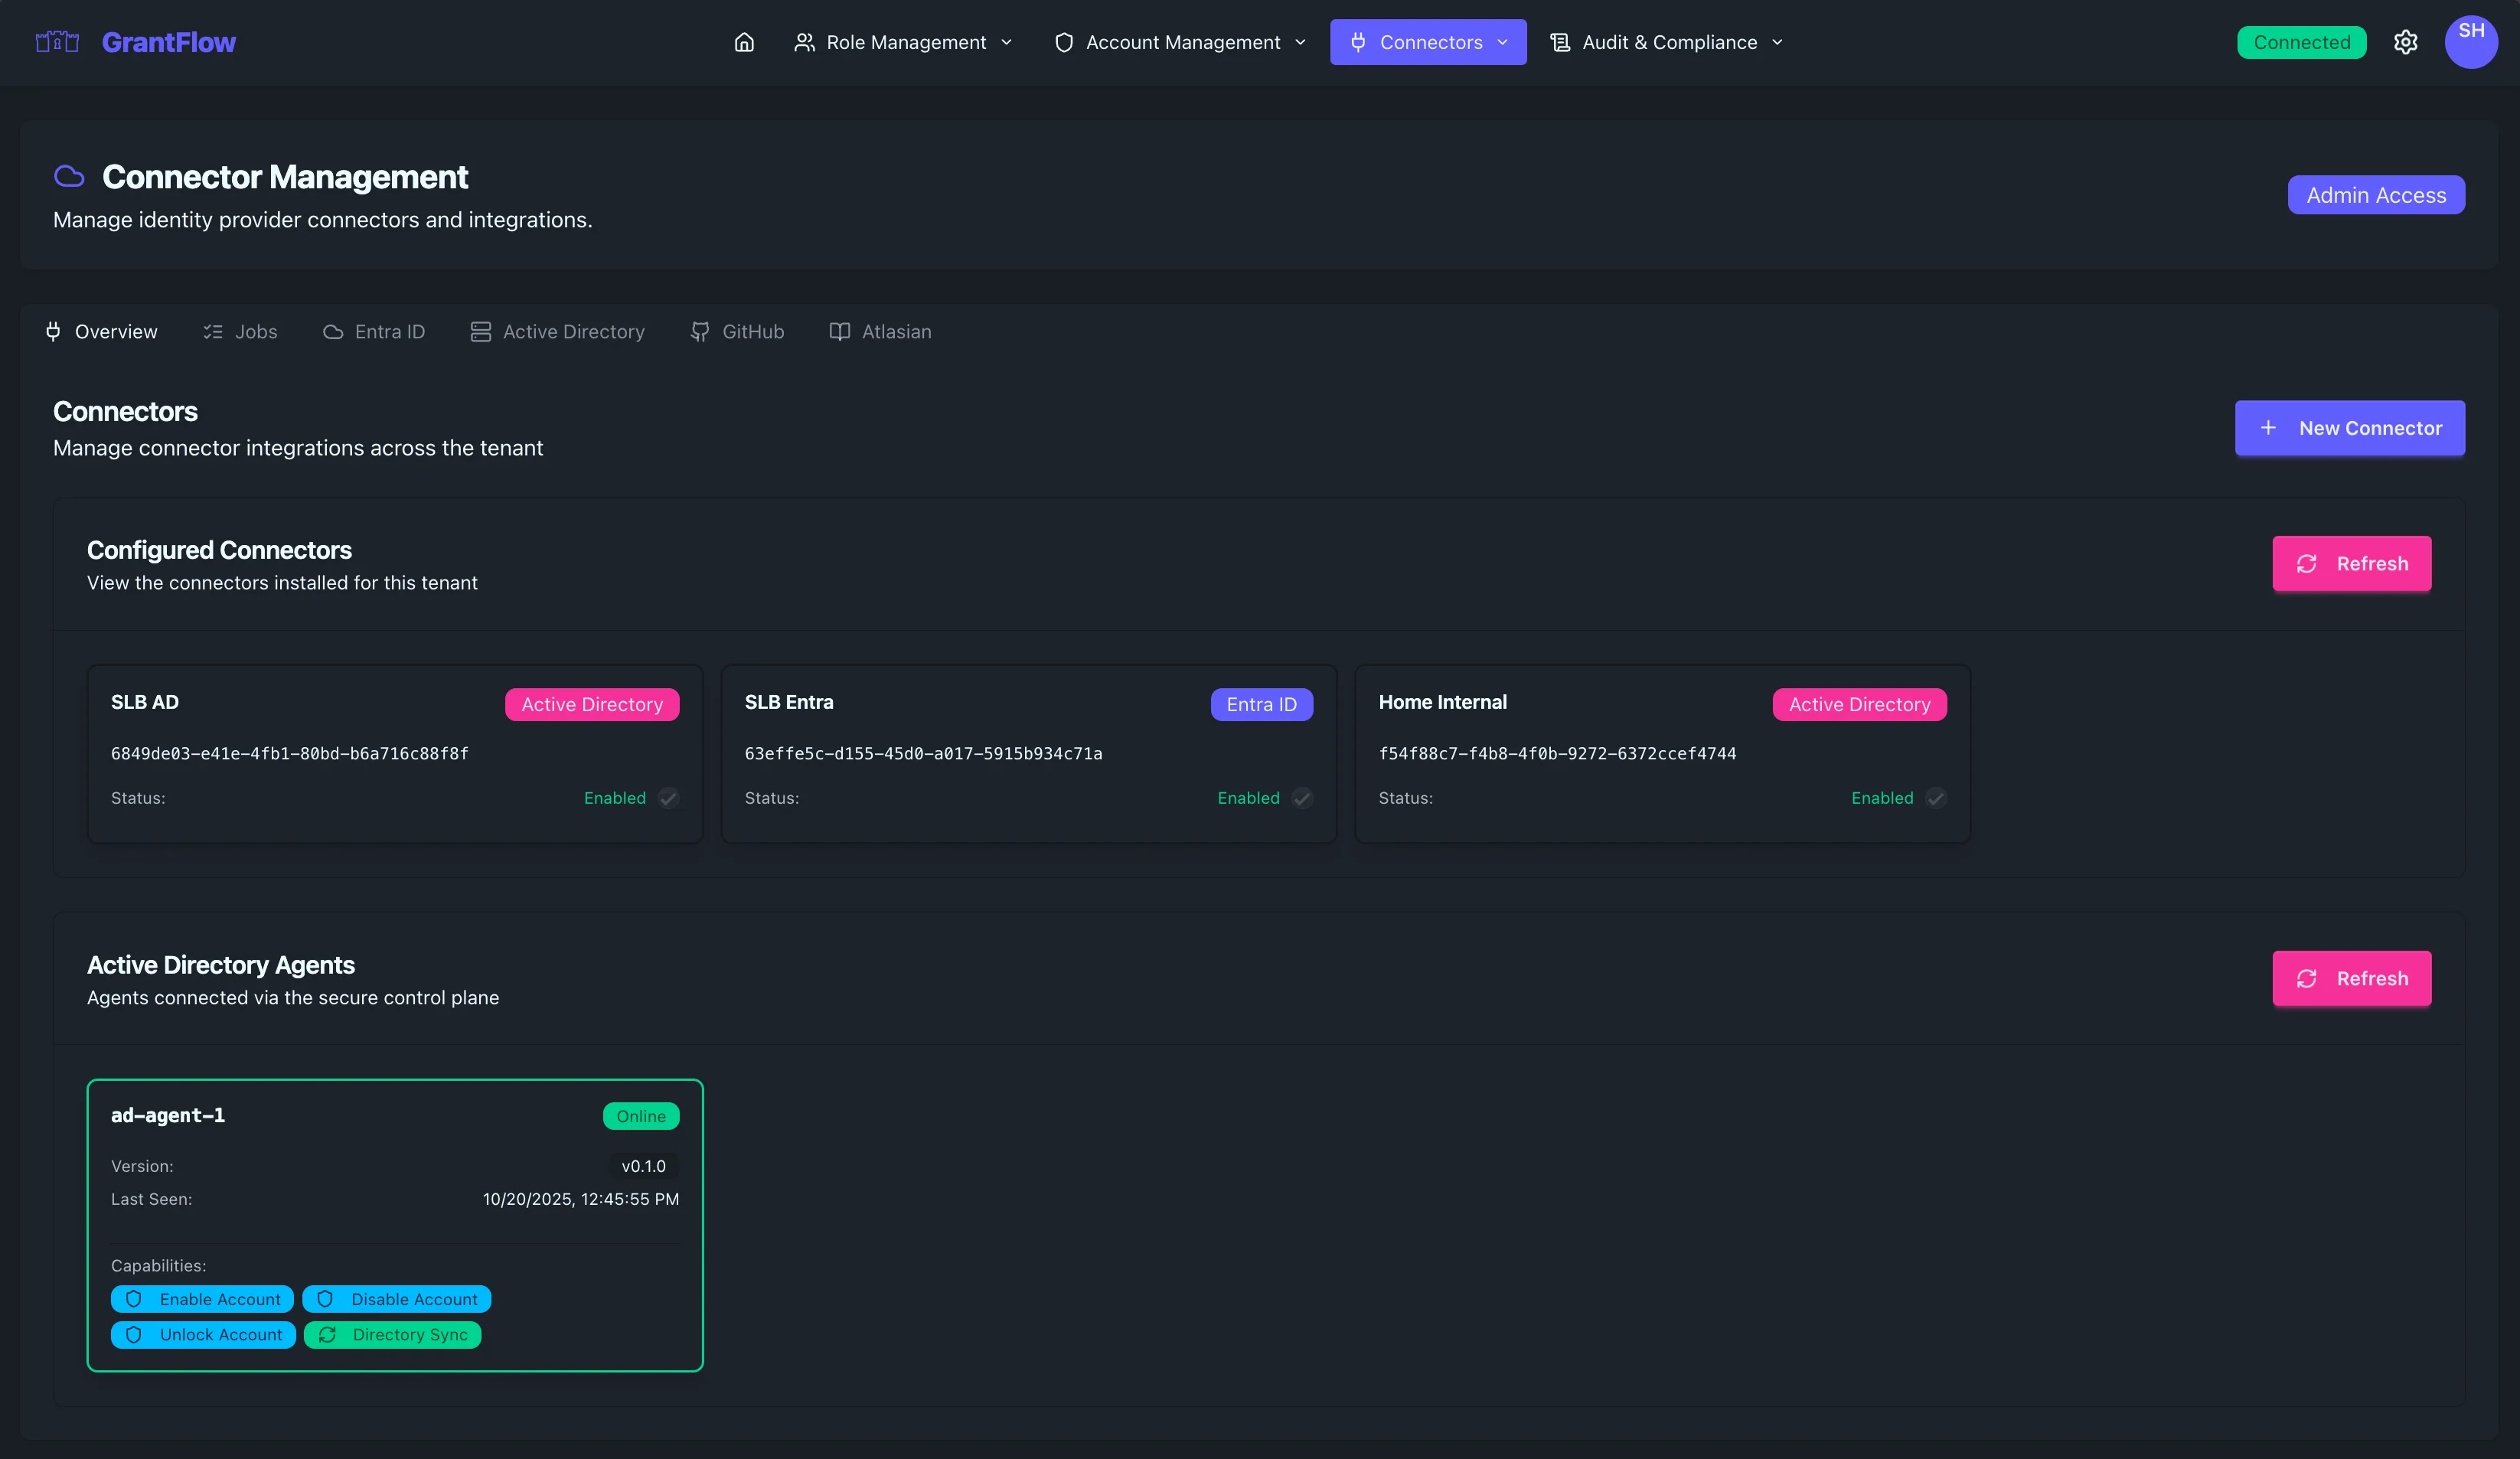Open the settings gear
This screenshot has width=2520, height=1459.
[x=2406, y=42]
